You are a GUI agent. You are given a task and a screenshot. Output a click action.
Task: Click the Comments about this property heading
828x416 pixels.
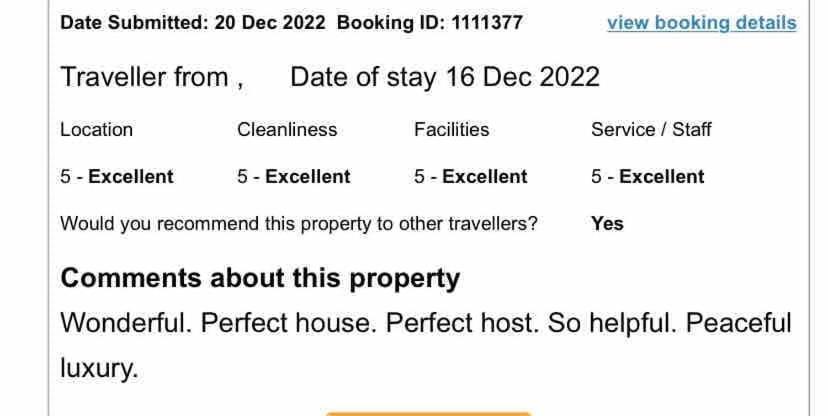coord(260,279)
